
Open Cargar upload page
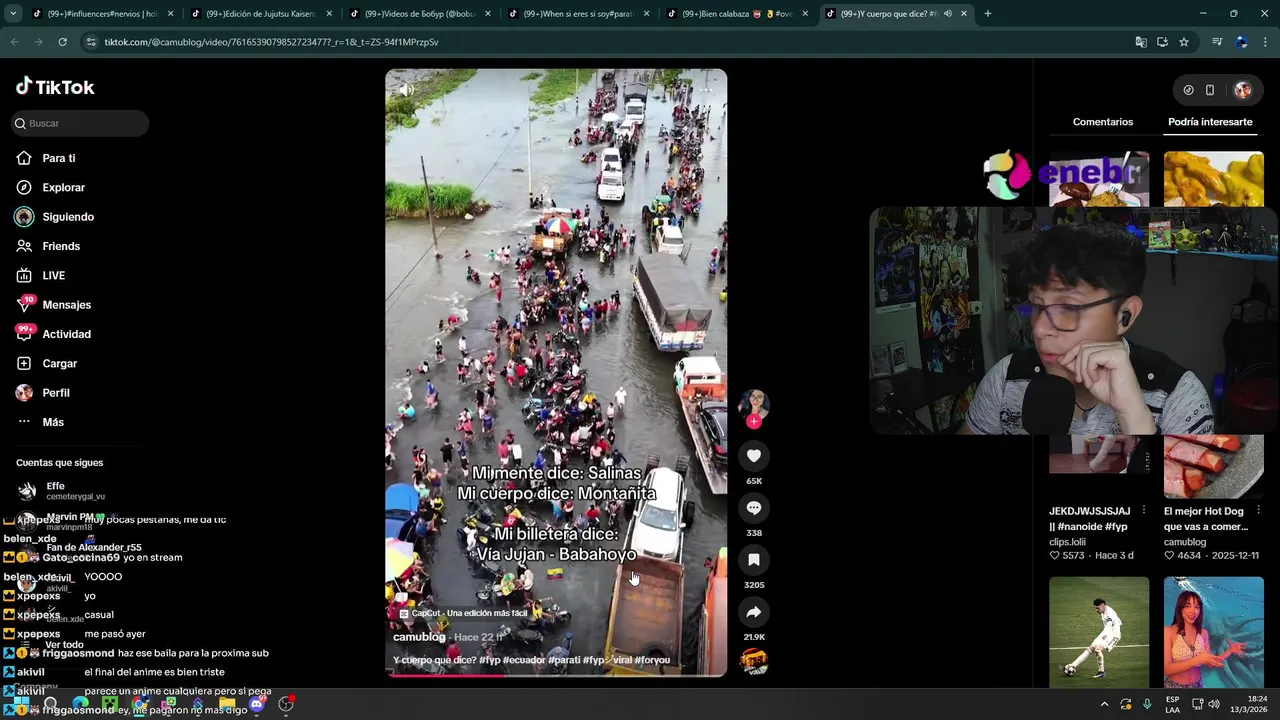pyautogui.click(x=59, y=363)
